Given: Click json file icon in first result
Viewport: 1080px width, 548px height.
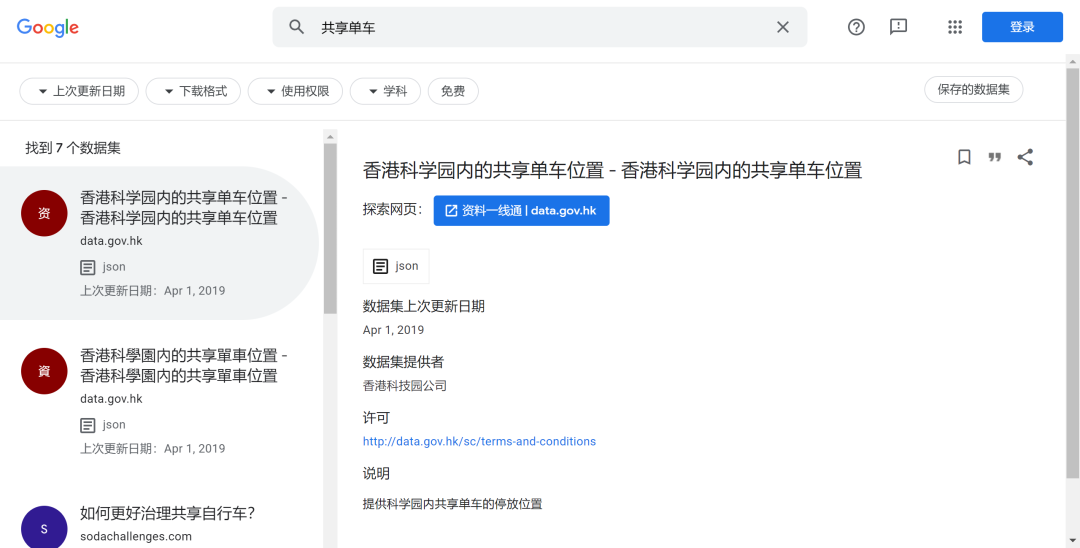Looking at the screenshot, I should click(x=87, y=267).
